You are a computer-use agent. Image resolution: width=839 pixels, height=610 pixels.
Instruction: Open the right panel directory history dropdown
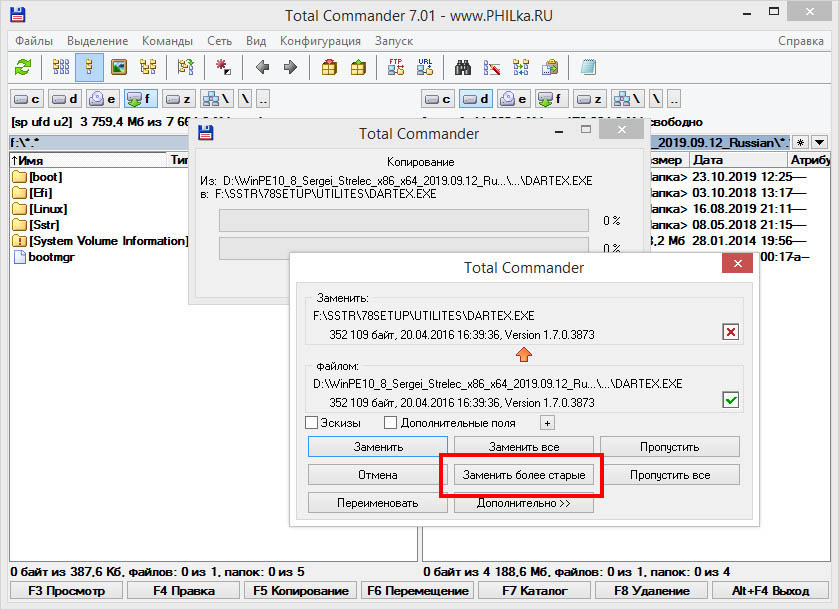click(x=819, y=142)
